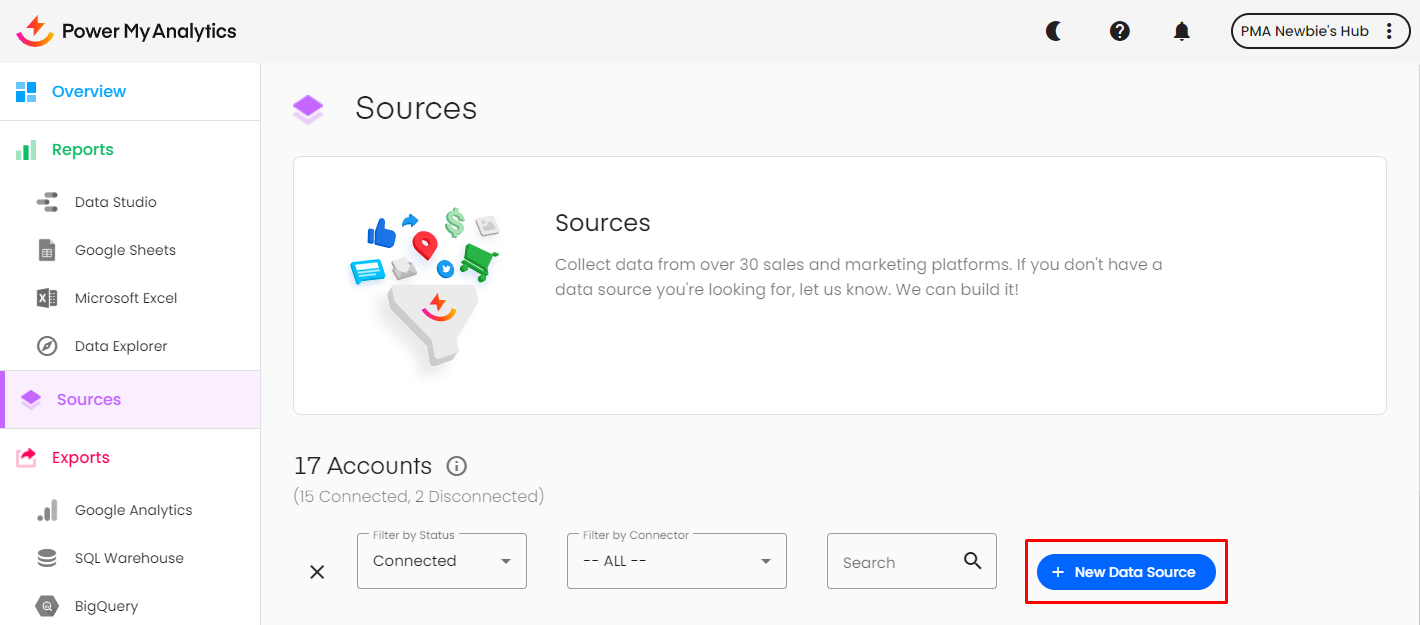The width and height of the screenshot is (1420, 625).
Task: Select the SQL Warehouse icon
Action: tap(47, 557)
